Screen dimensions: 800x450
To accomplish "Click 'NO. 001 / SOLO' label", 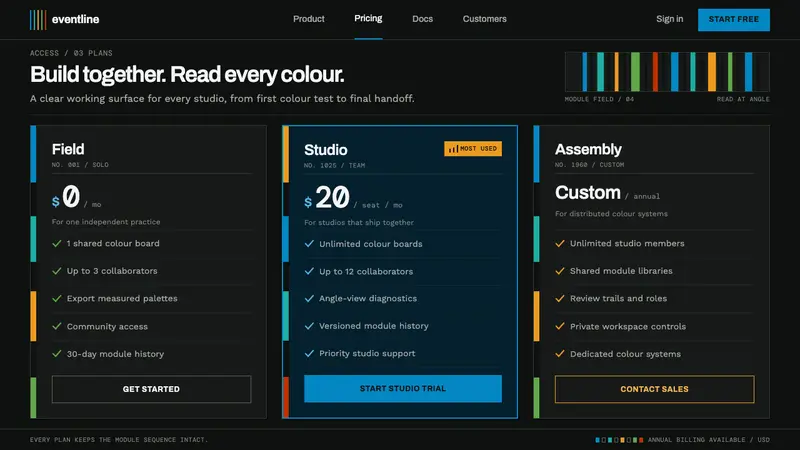I will click(x=80, y=165).
